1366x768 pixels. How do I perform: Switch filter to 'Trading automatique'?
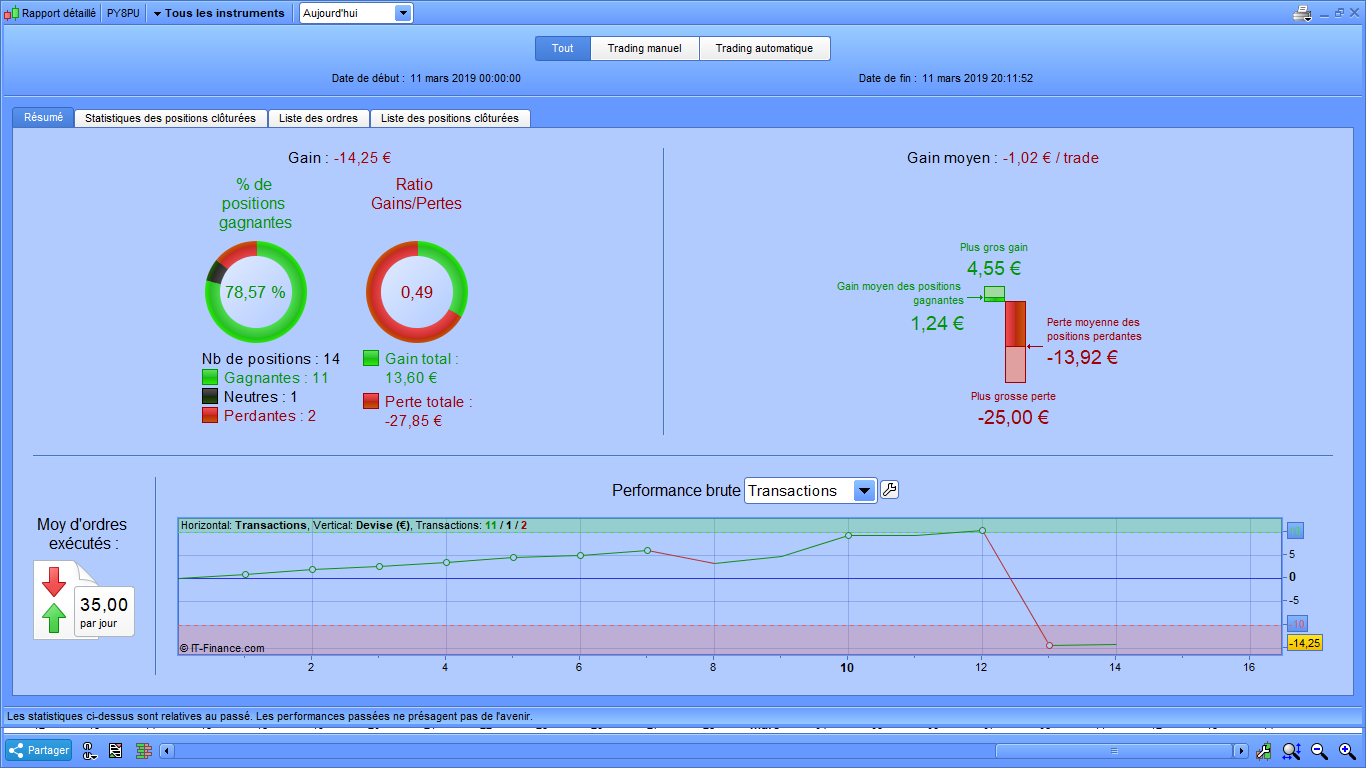coord(764,48)
